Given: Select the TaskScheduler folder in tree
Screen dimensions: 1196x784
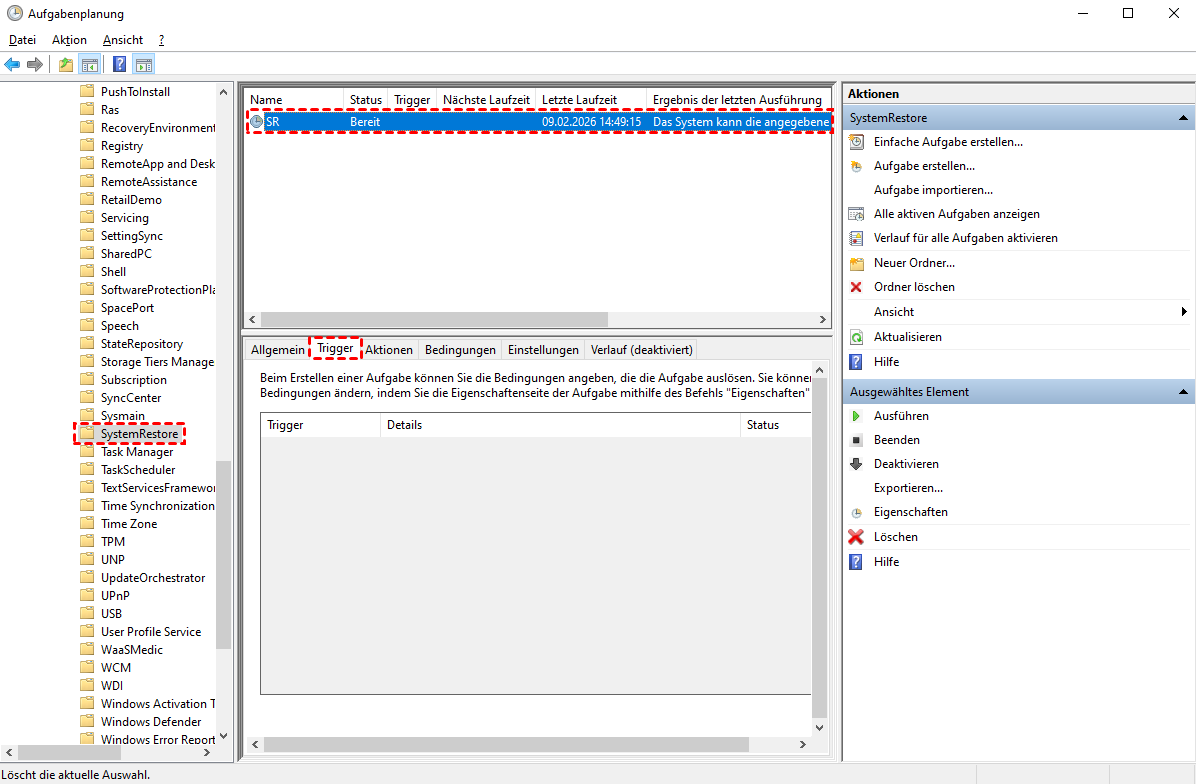Looking at the screenshot, I should click(x=138, y=470).
